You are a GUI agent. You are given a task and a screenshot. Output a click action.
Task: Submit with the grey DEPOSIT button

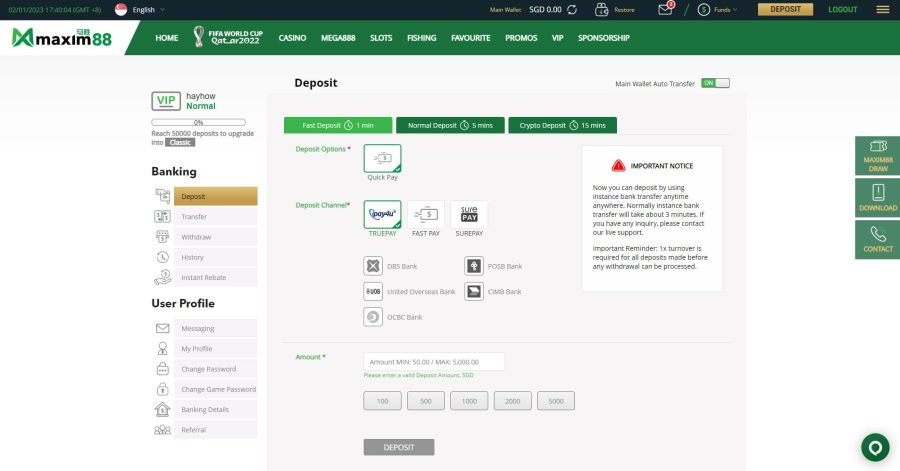(399, 447)
